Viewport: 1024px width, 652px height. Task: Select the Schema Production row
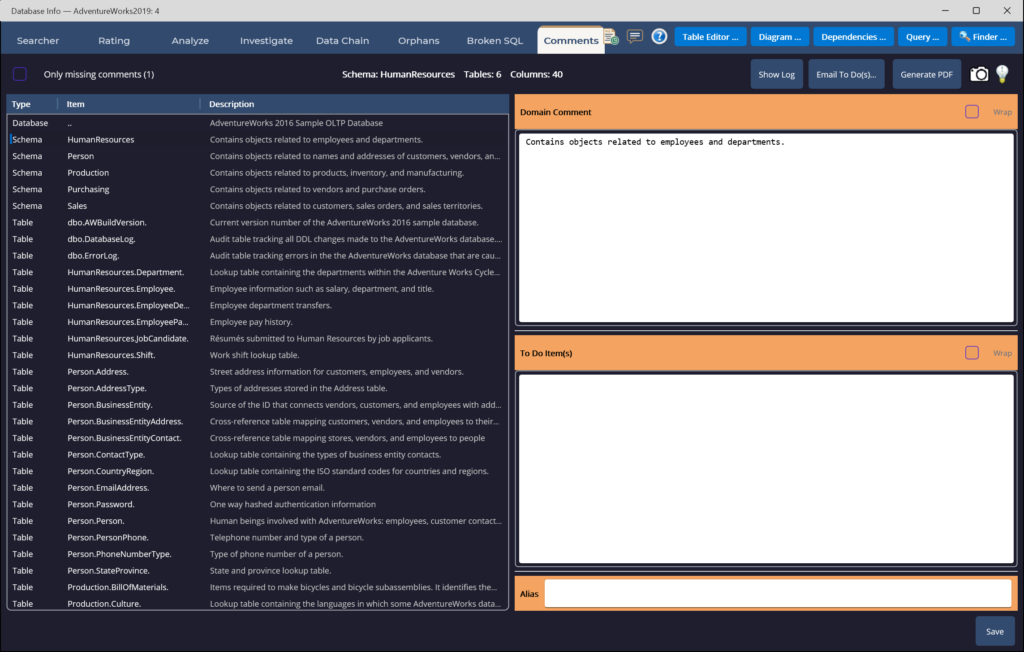click(x=258, y=172)
